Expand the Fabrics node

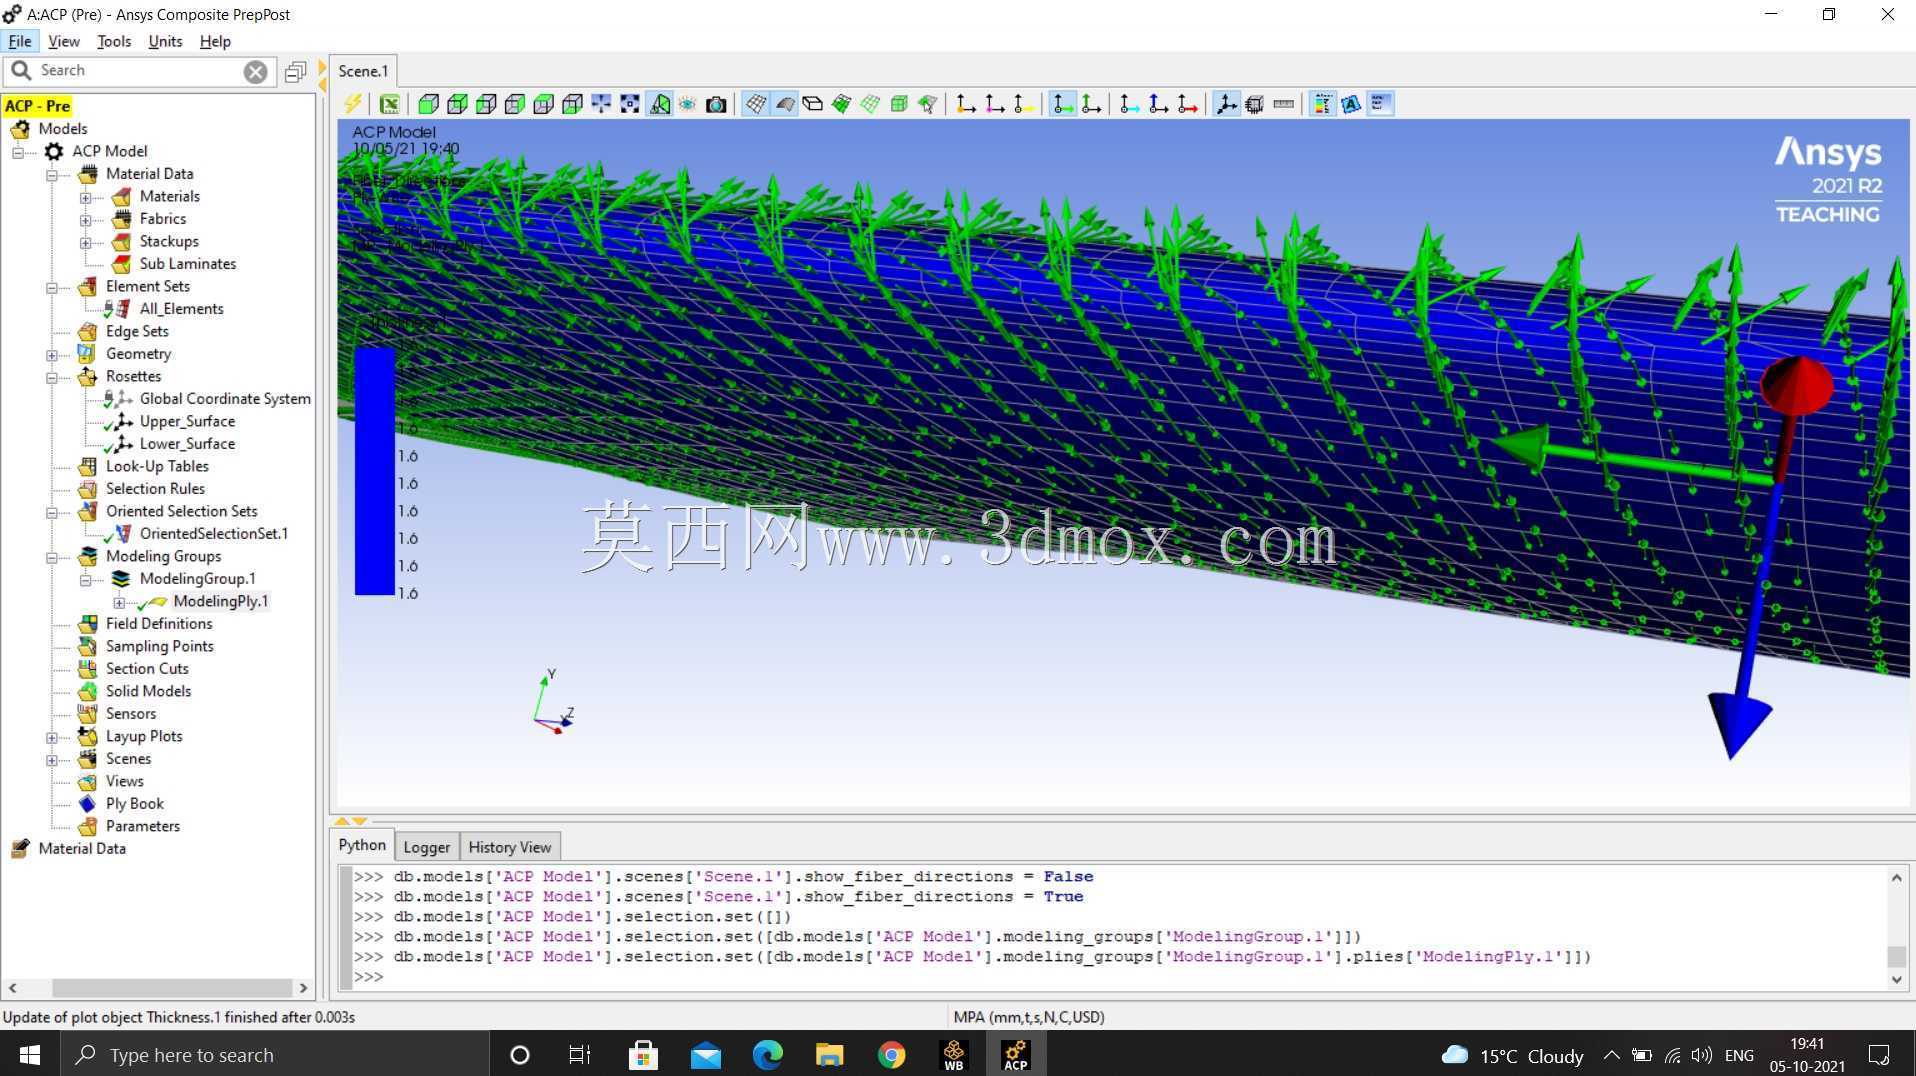tap(86, 220)
